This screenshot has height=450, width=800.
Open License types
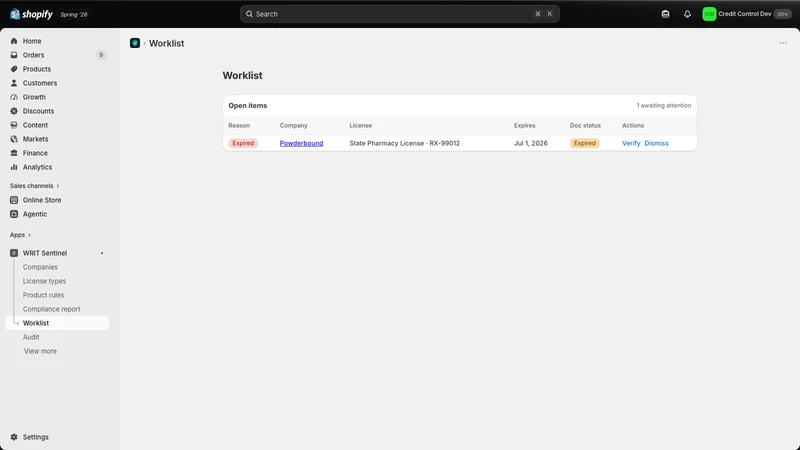click(x=44, y=281)
